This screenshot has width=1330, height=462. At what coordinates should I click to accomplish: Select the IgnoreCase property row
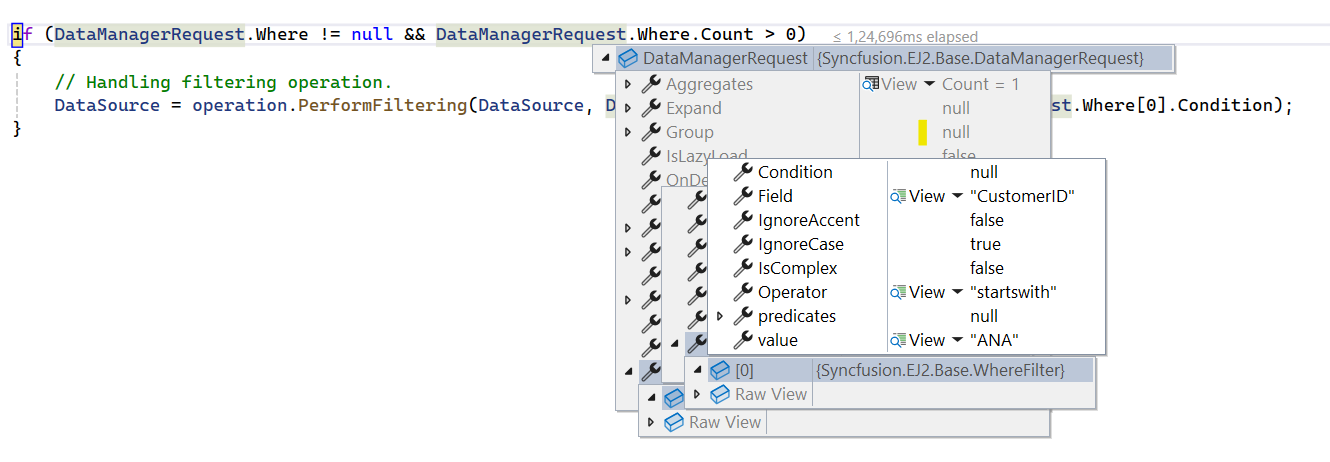tap(906, 244)
